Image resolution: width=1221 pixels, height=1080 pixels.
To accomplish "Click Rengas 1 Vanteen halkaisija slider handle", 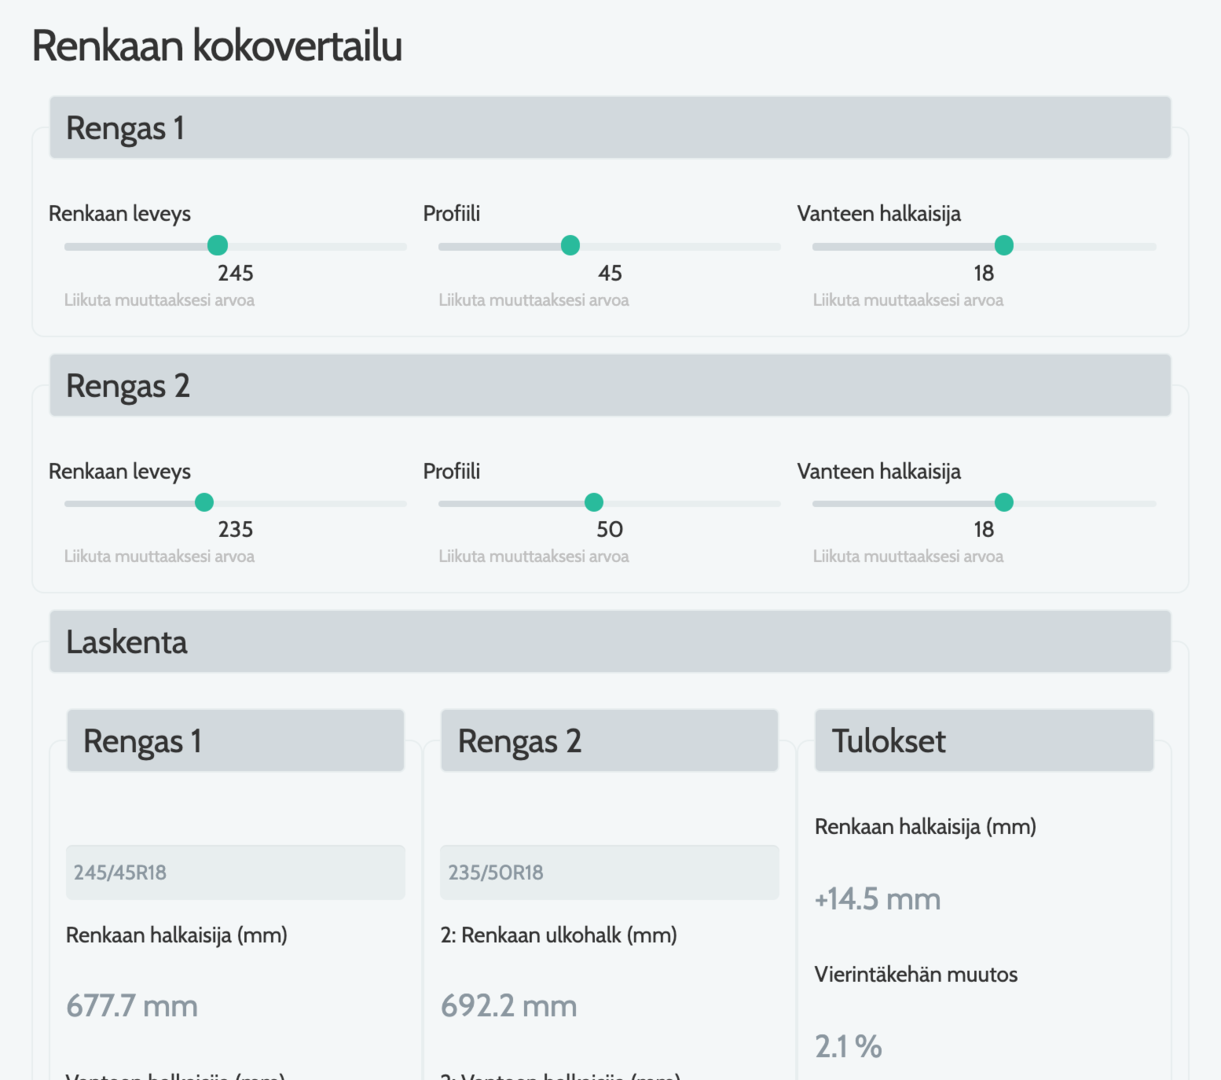I will [1004, 245].
